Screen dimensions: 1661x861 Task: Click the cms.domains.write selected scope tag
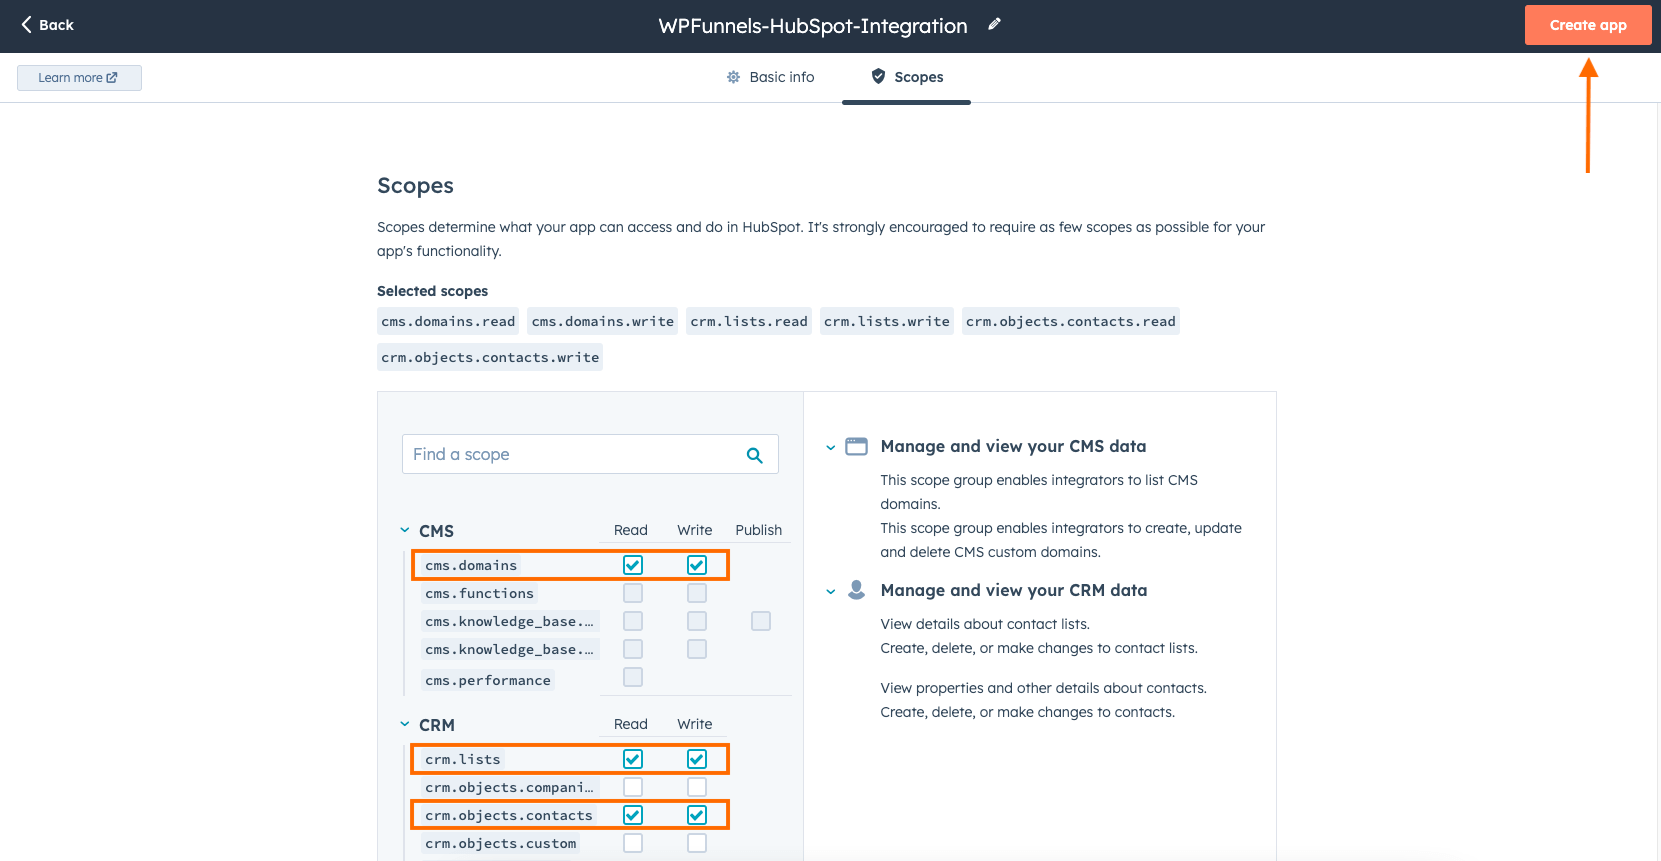click(x=603, y=321)
